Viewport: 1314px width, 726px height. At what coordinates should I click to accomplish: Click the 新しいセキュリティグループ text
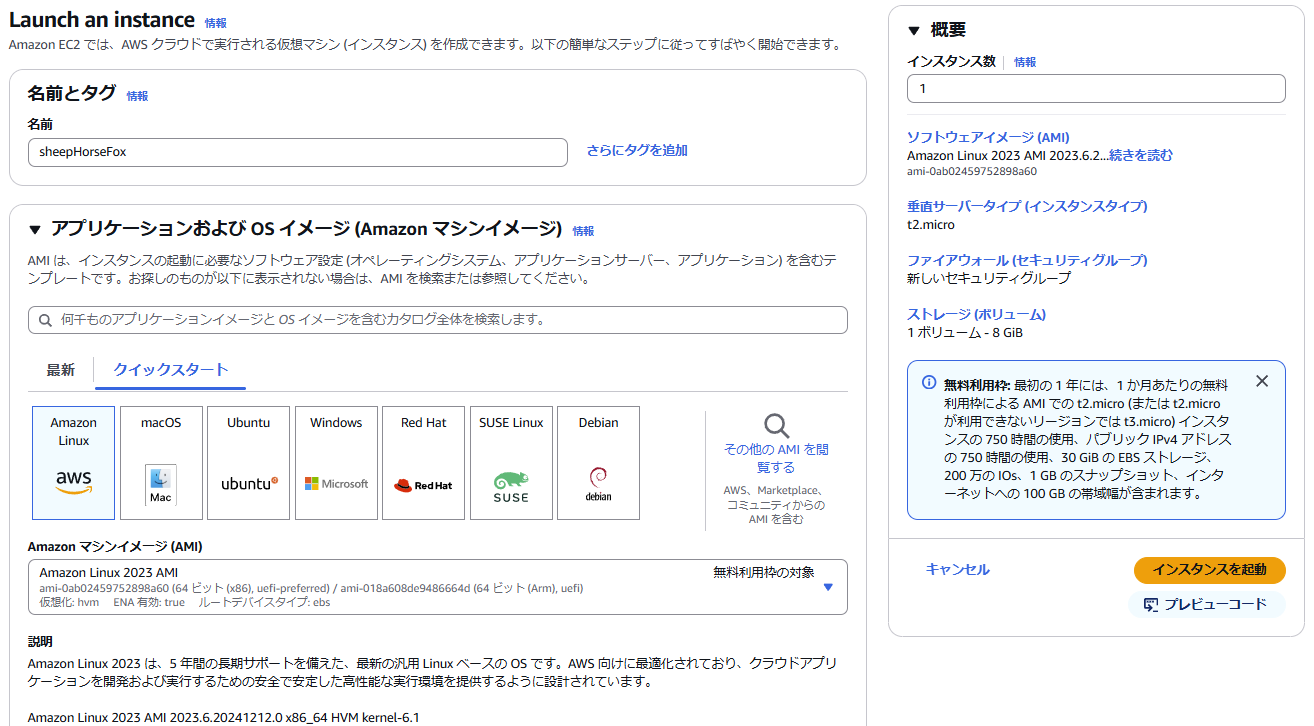click(x=989, y=278)
